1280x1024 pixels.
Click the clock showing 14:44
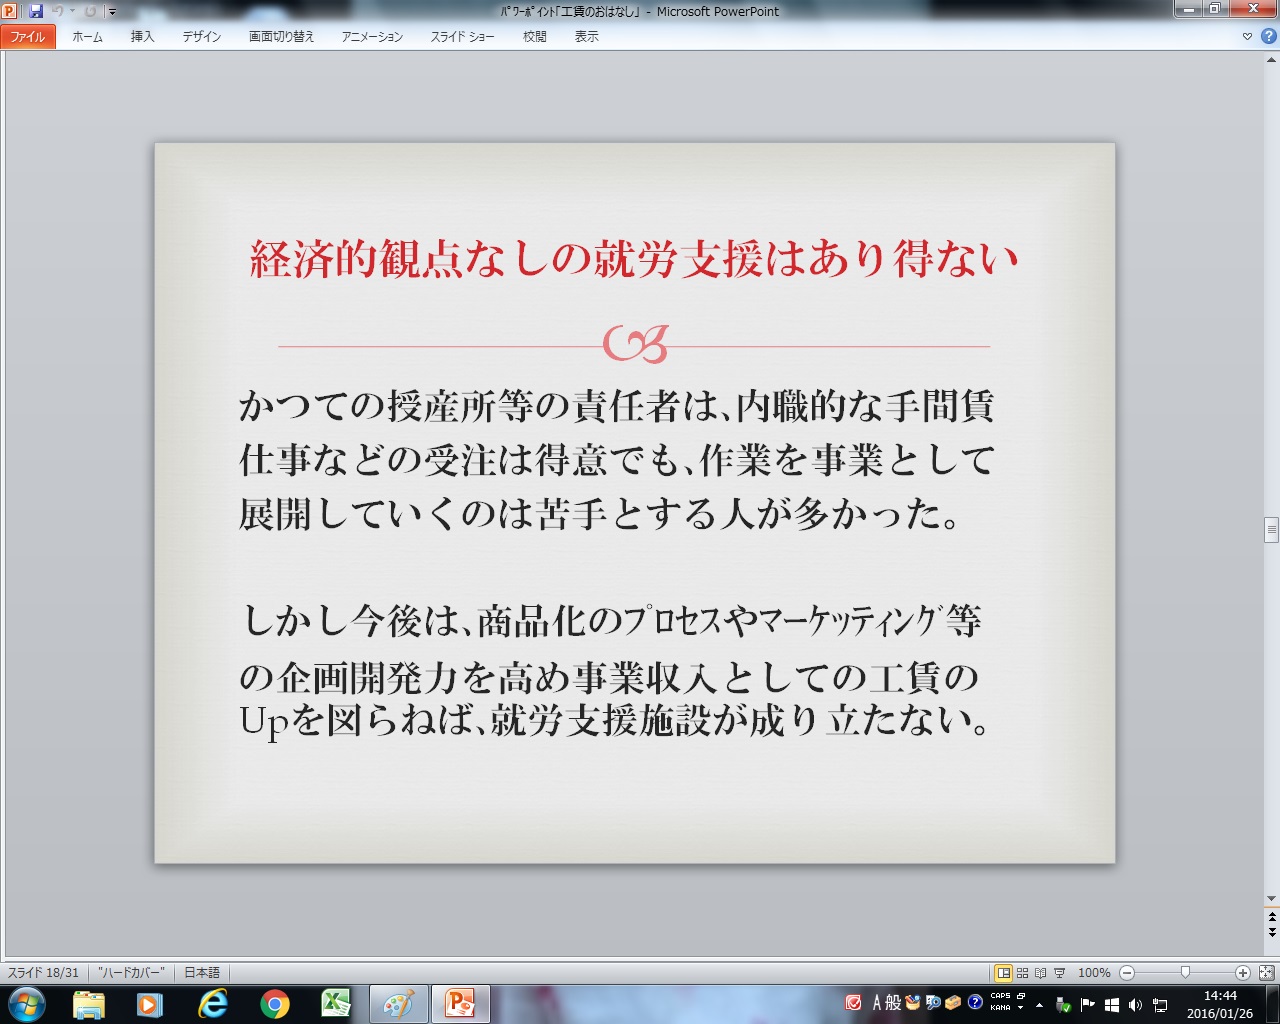(1220, 1005)
